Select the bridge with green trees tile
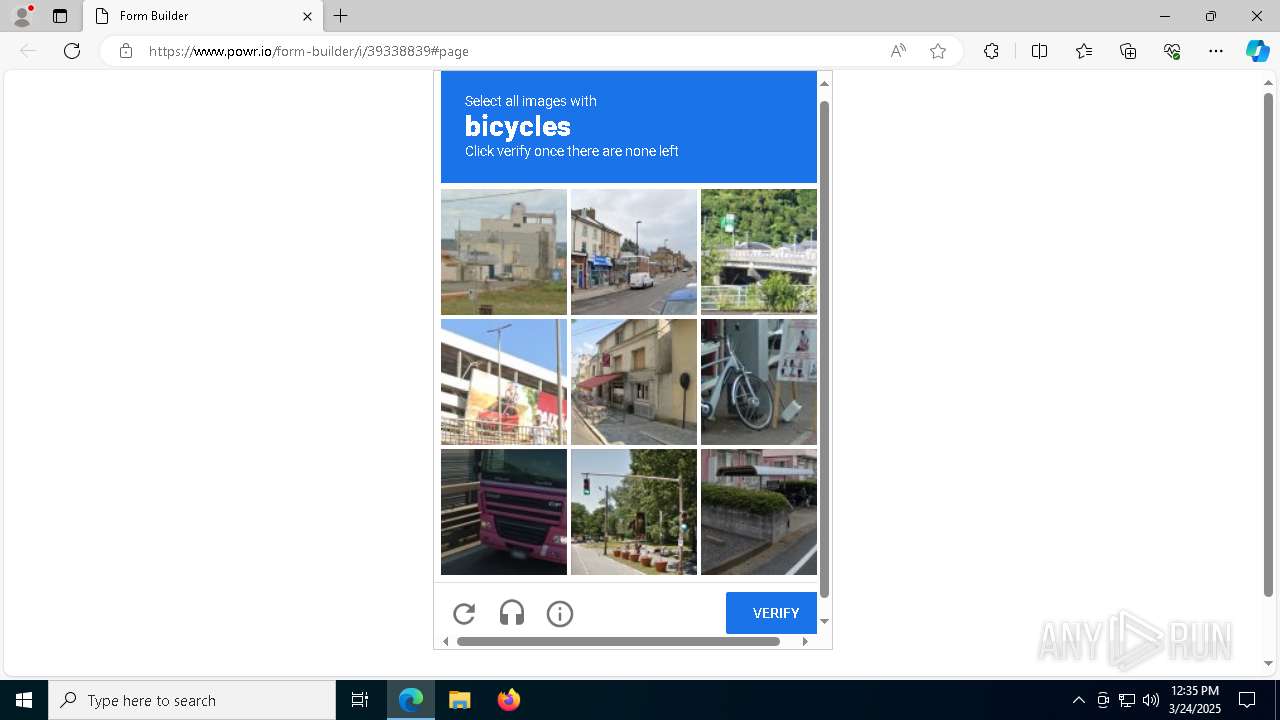 (759, 252)
